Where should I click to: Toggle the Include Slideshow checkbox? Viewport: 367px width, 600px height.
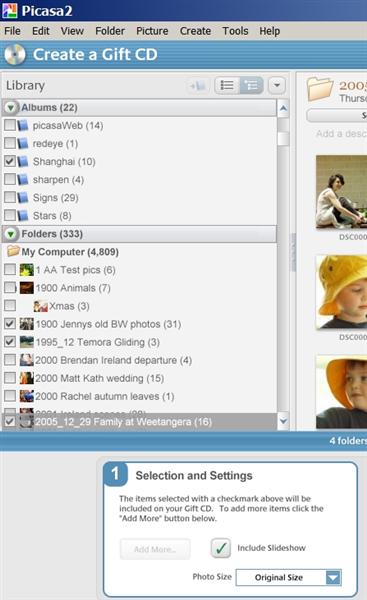[221, 548]
